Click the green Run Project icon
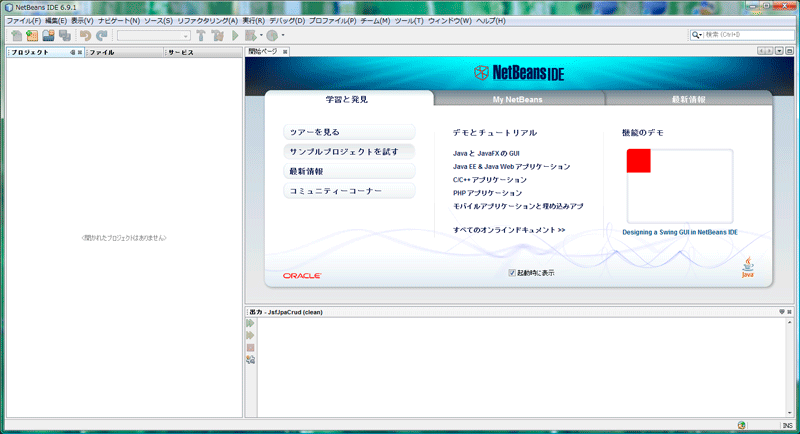The image size is (800, 434). point(236,36)
